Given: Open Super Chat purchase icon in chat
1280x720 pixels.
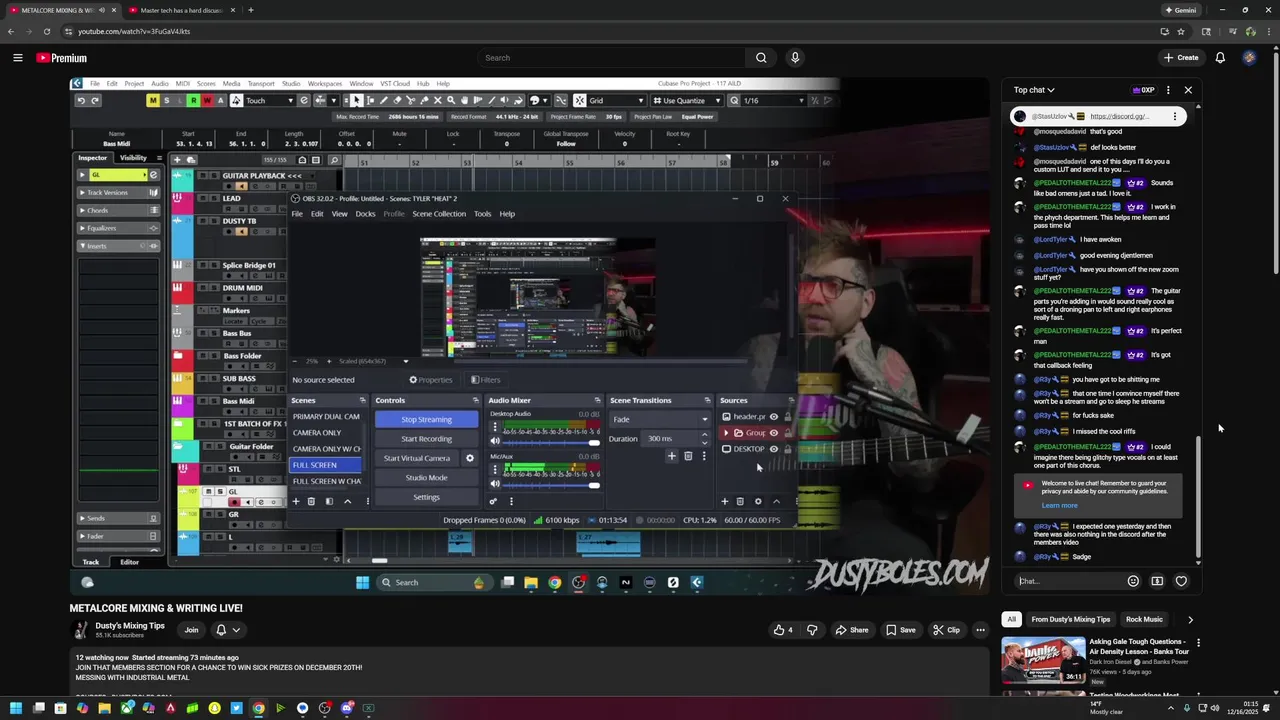Looking at the screenshot, I should [1157, 581].
